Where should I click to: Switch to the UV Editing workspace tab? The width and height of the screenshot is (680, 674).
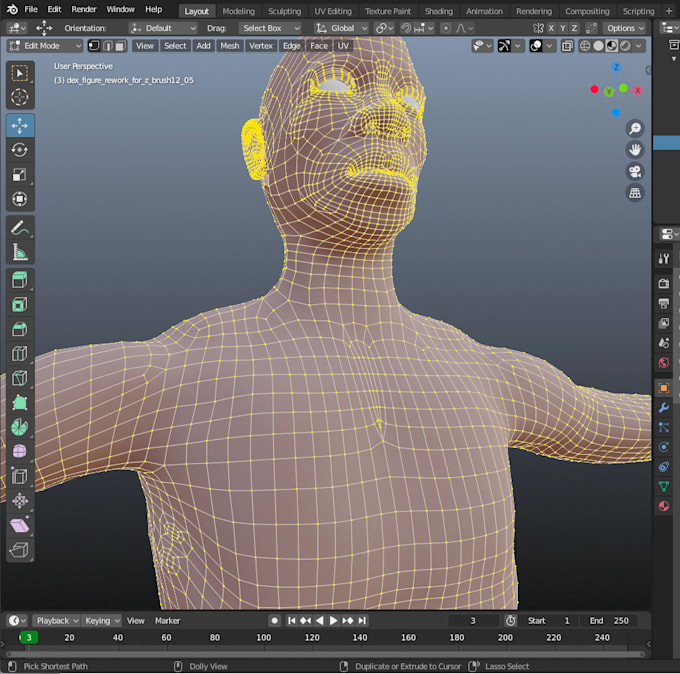(x=333, y=11)
